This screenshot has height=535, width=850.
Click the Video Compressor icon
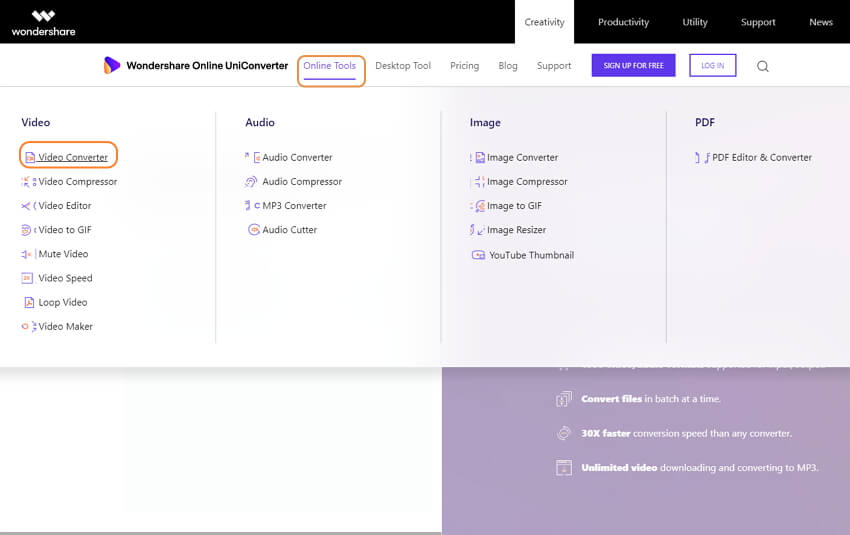(x=29, y=182)
